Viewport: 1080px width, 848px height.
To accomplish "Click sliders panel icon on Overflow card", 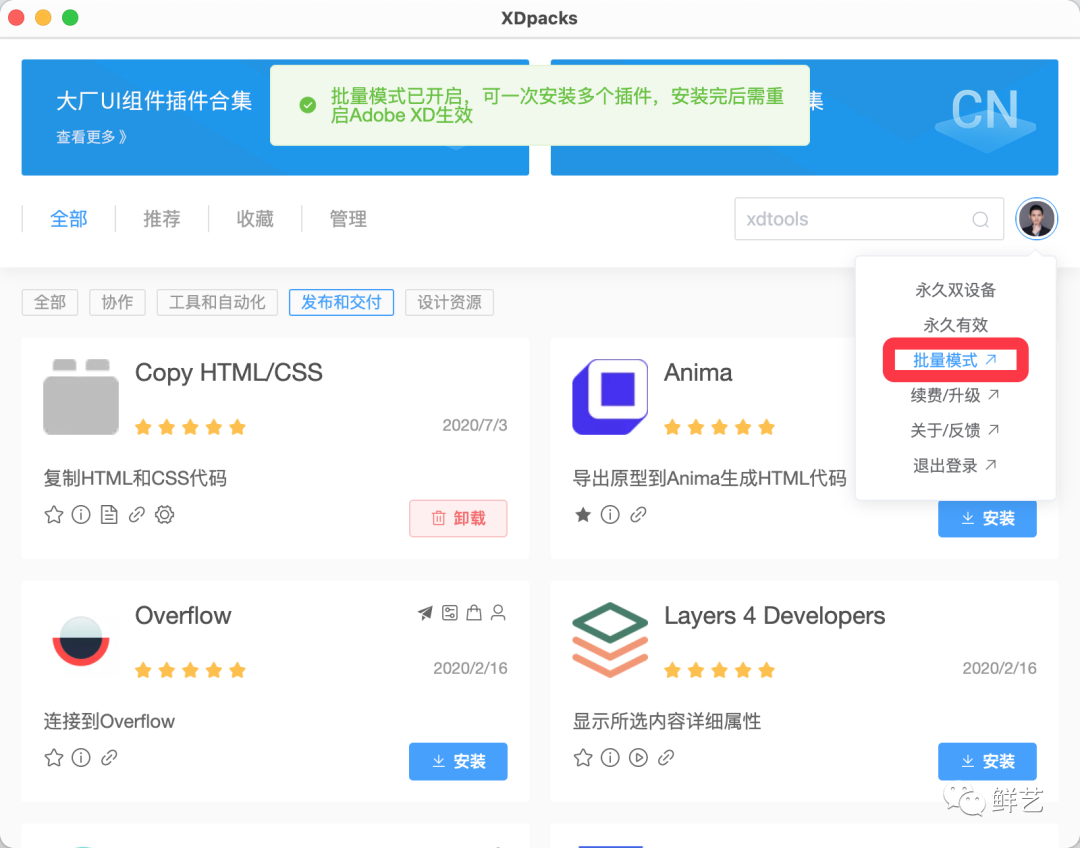I will tap(450, 612).
